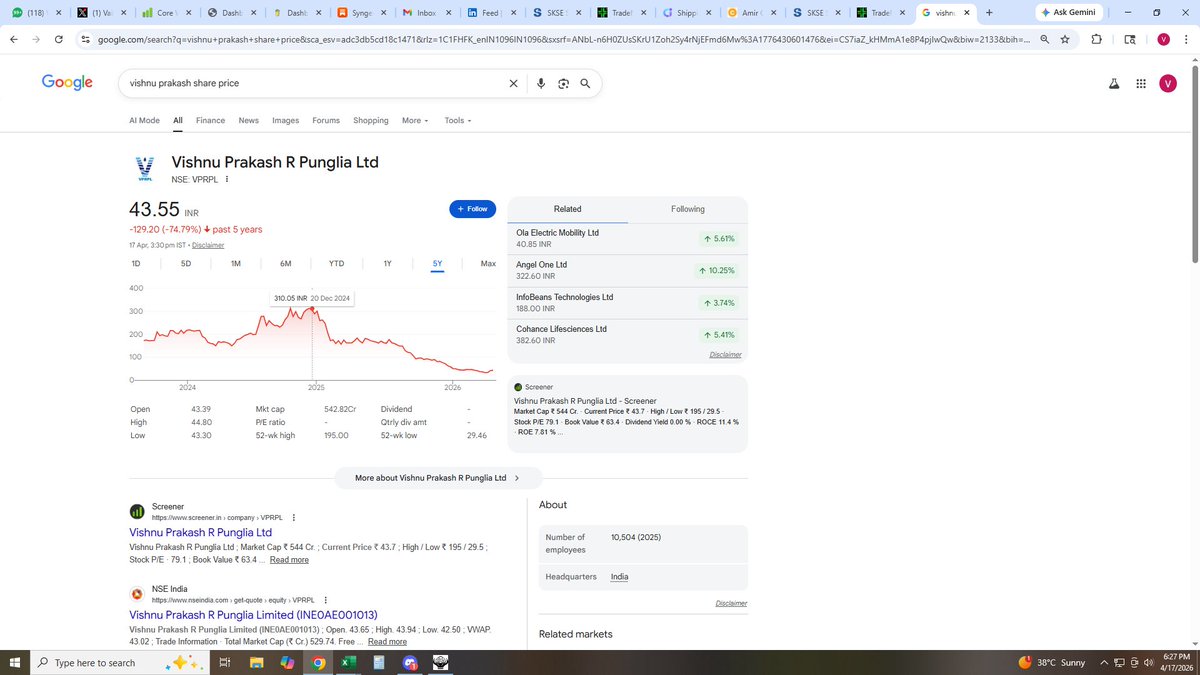Open the Finance search tab
The width and height of the screenshot is (1200, 675).
pos(210,120)
